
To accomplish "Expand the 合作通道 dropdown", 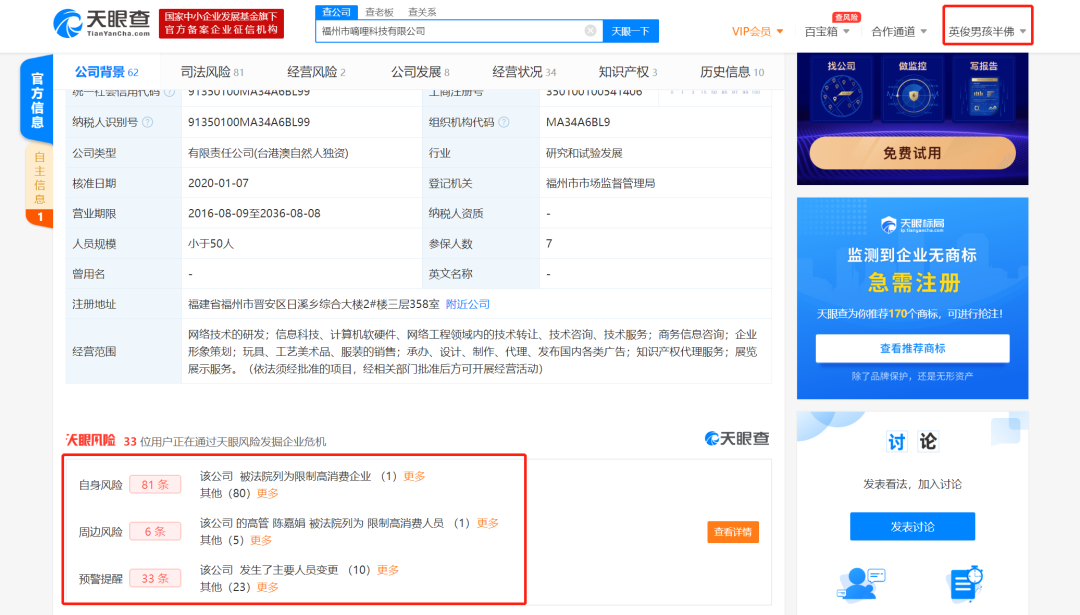I will click(900, 31).
